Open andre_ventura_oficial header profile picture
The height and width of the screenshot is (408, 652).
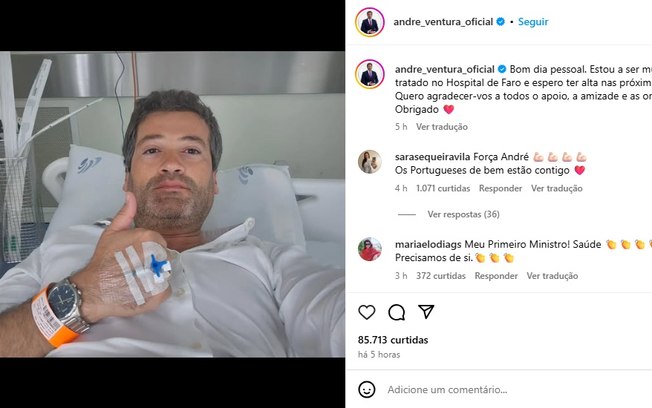tap(370, 22)
